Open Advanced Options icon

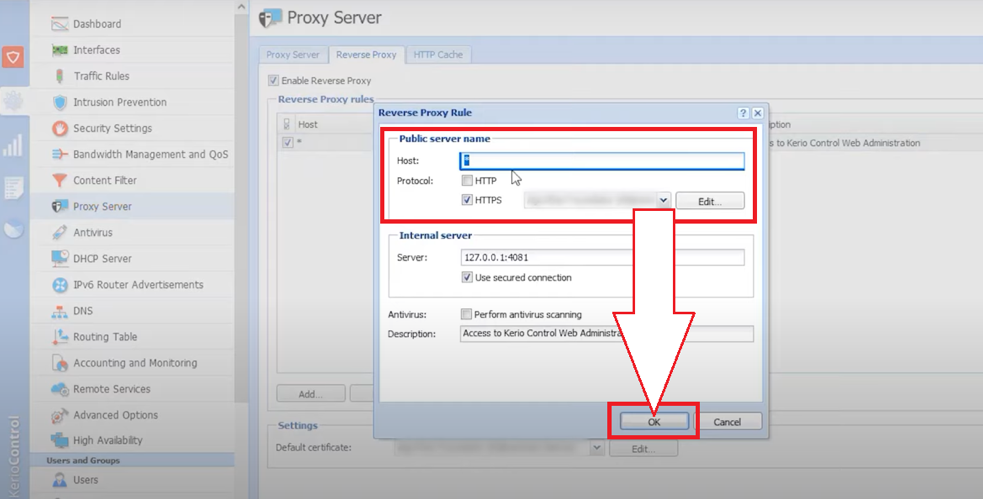click(x=60, y=415)
